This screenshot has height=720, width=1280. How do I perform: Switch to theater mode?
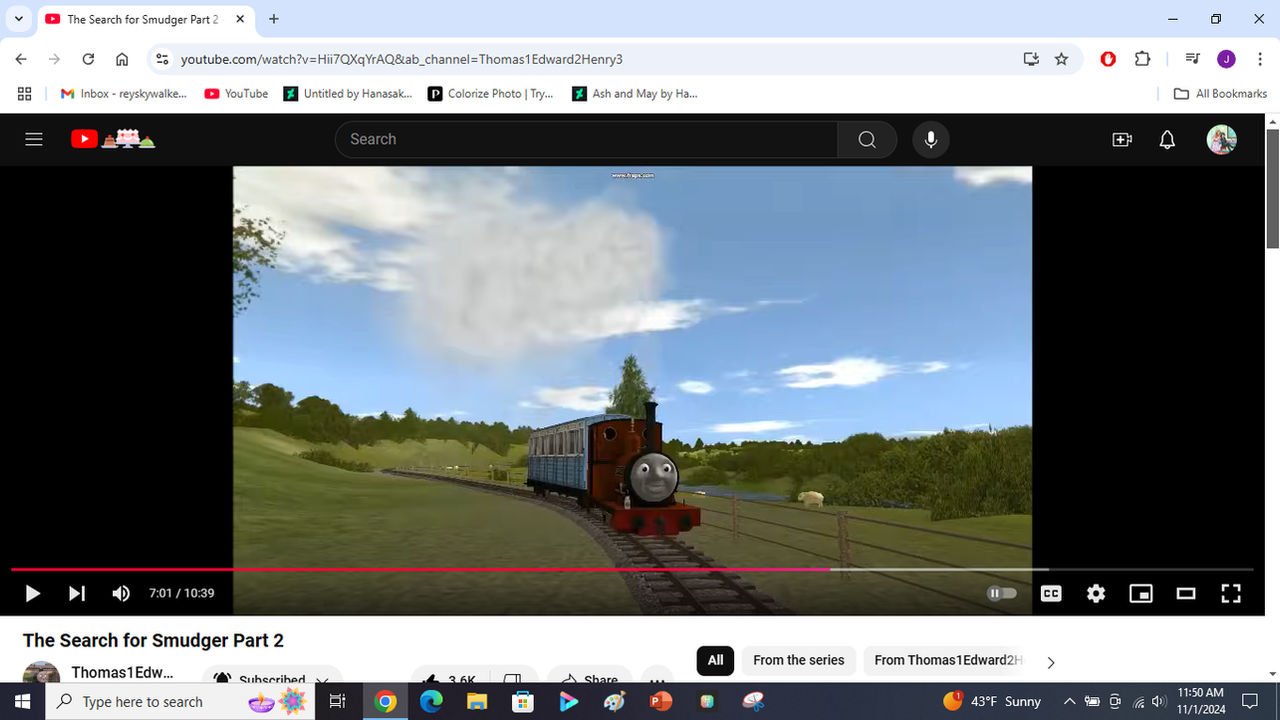[1185, 593]
